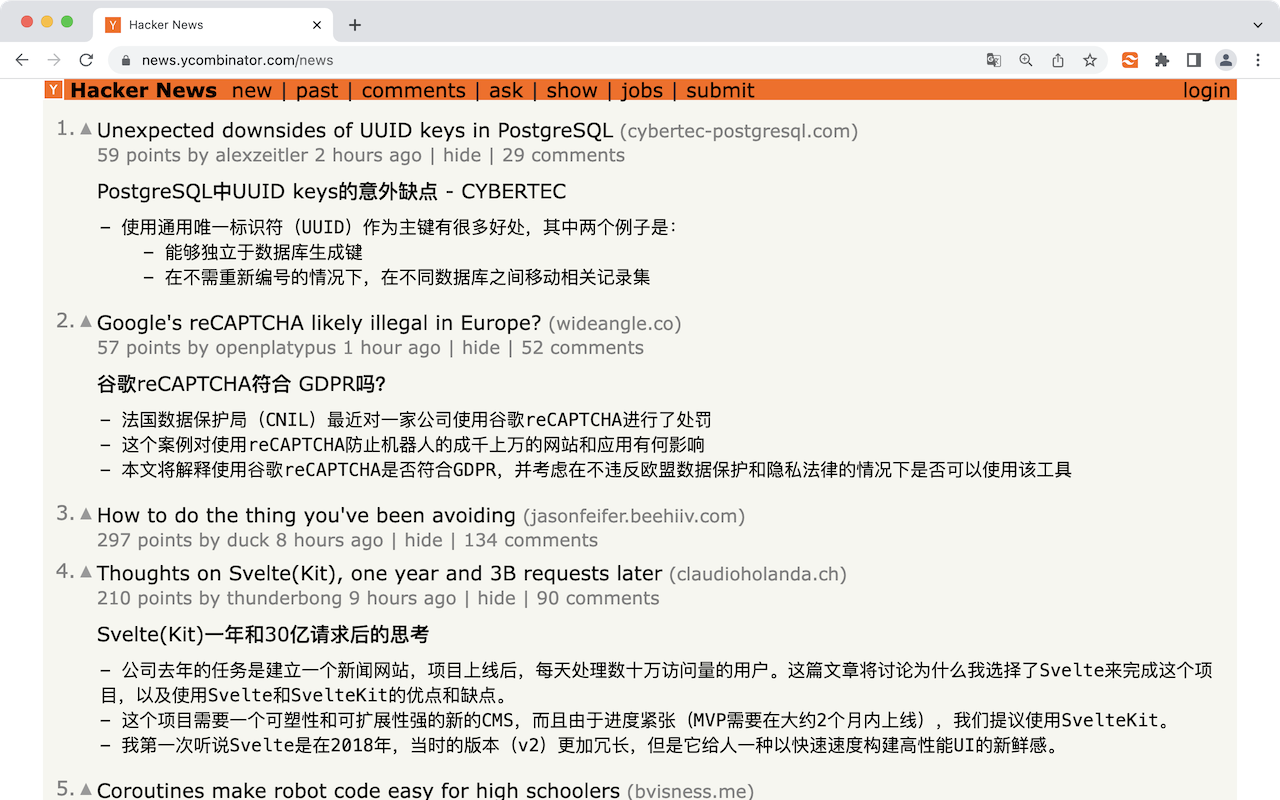Reload the Hacker News page
The image size is (1280, 800).
[x=86, y=60]
